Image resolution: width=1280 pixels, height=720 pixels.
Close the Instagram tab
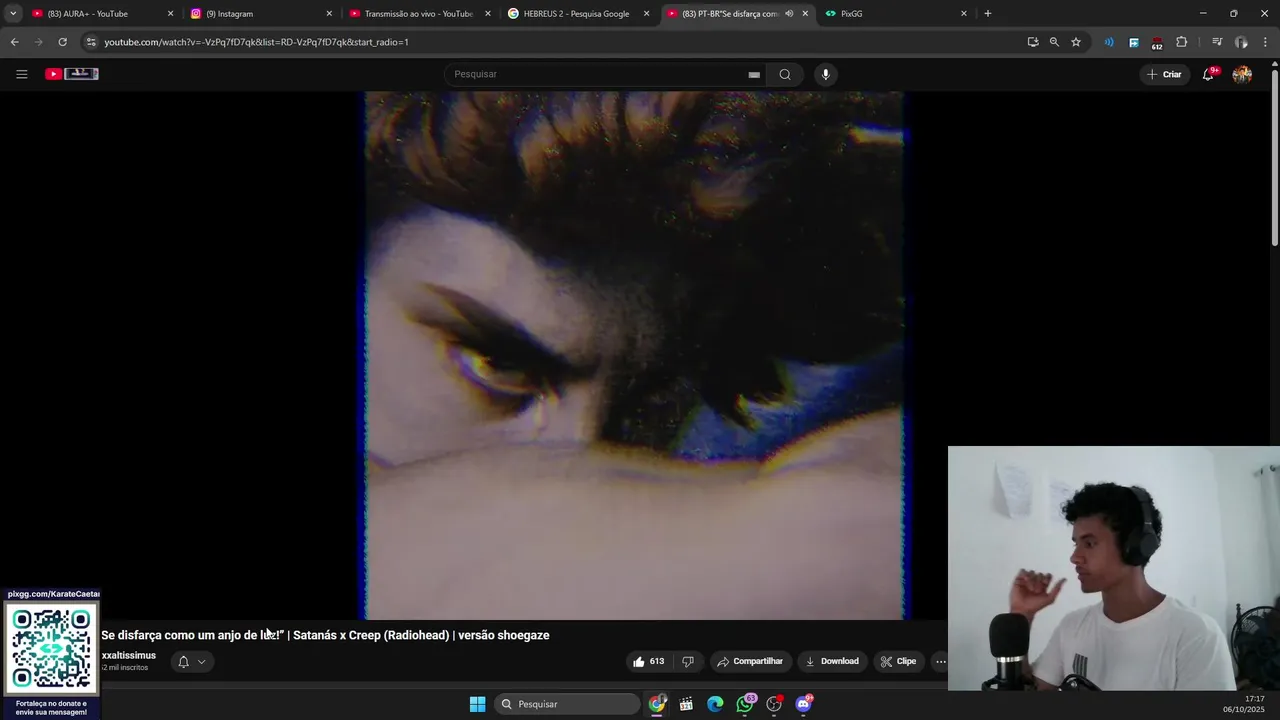click(x=329, y=14)
